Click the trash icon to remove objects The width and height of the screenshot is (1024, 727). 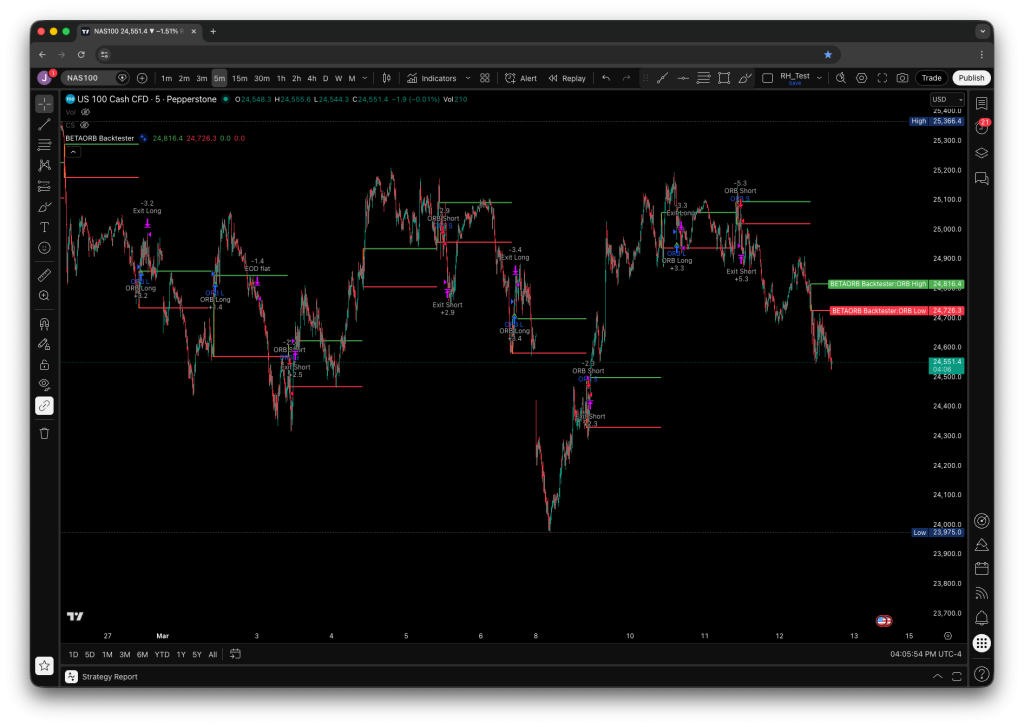pos(44,433)
